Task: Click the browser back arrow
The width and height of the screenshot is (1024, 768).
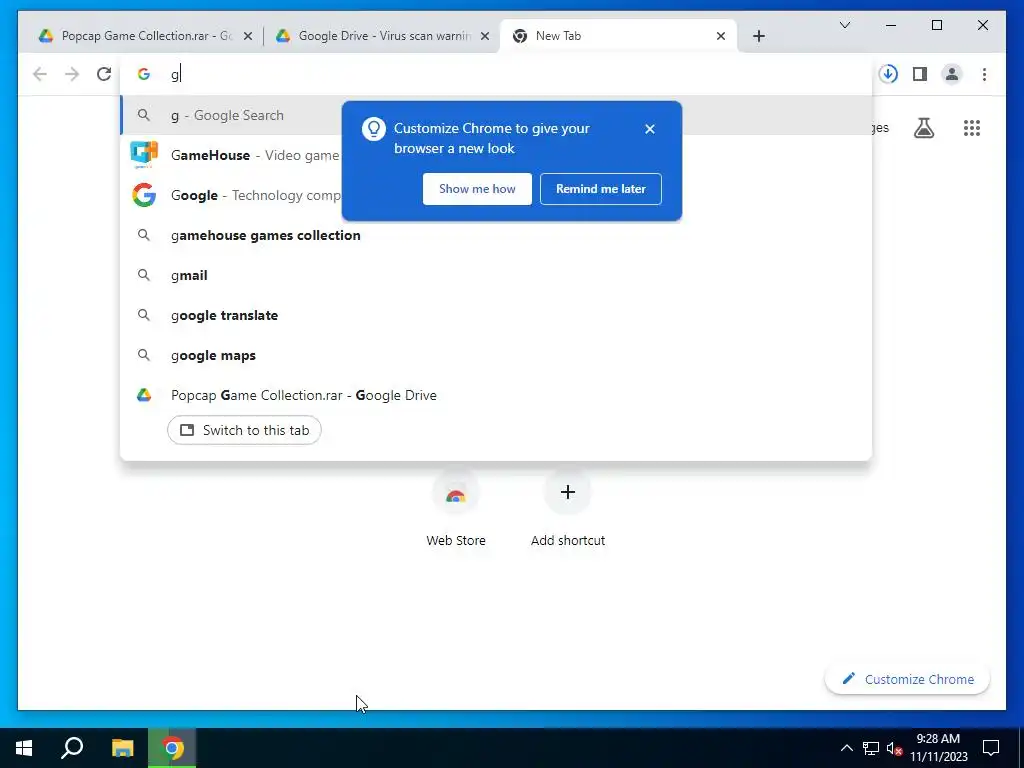Action: [x=40, y=74]
